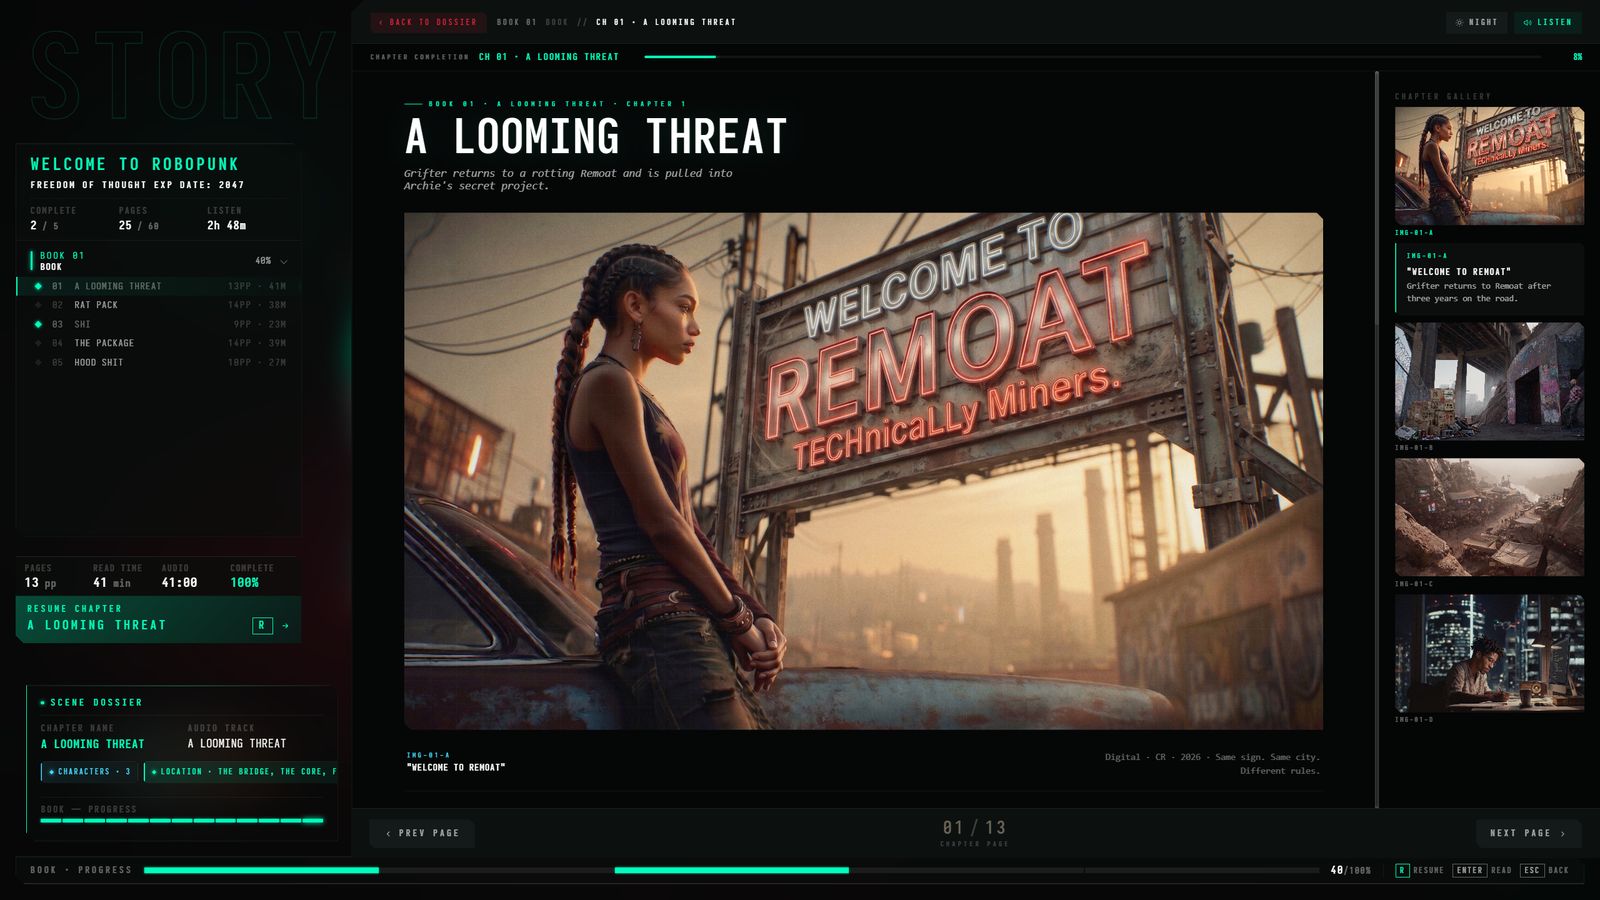The height and width of the screenshot is (900, 1600).
Task: Click the R key badge in Resume Chapter
Action: click(x=262, y=625)
